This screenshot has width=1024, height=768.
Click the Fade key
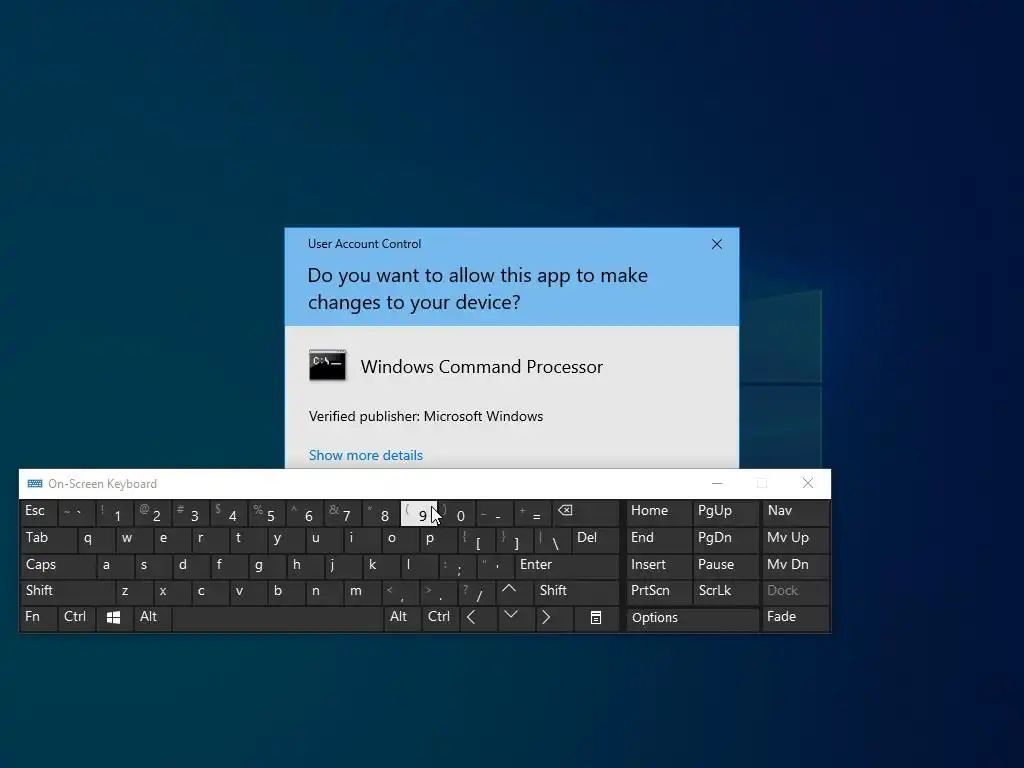pos(795,618)
